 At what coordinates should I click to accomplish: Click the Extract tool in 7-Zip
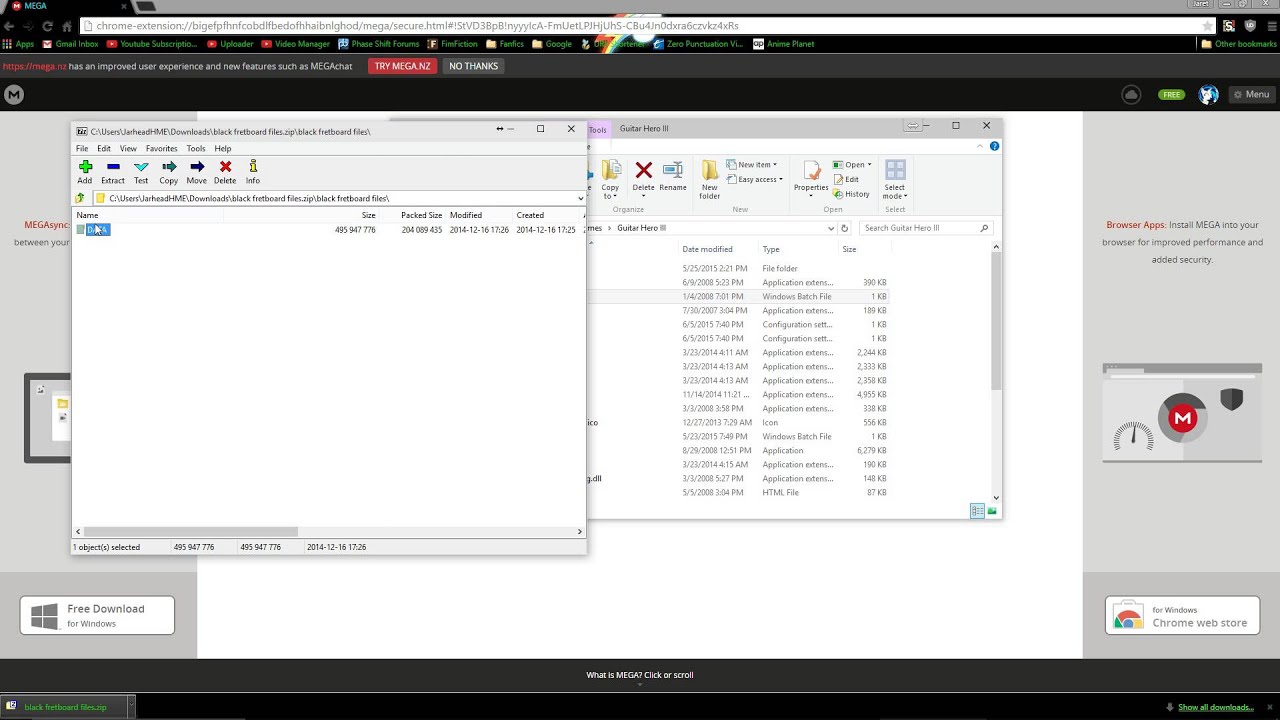pos(113,172)
